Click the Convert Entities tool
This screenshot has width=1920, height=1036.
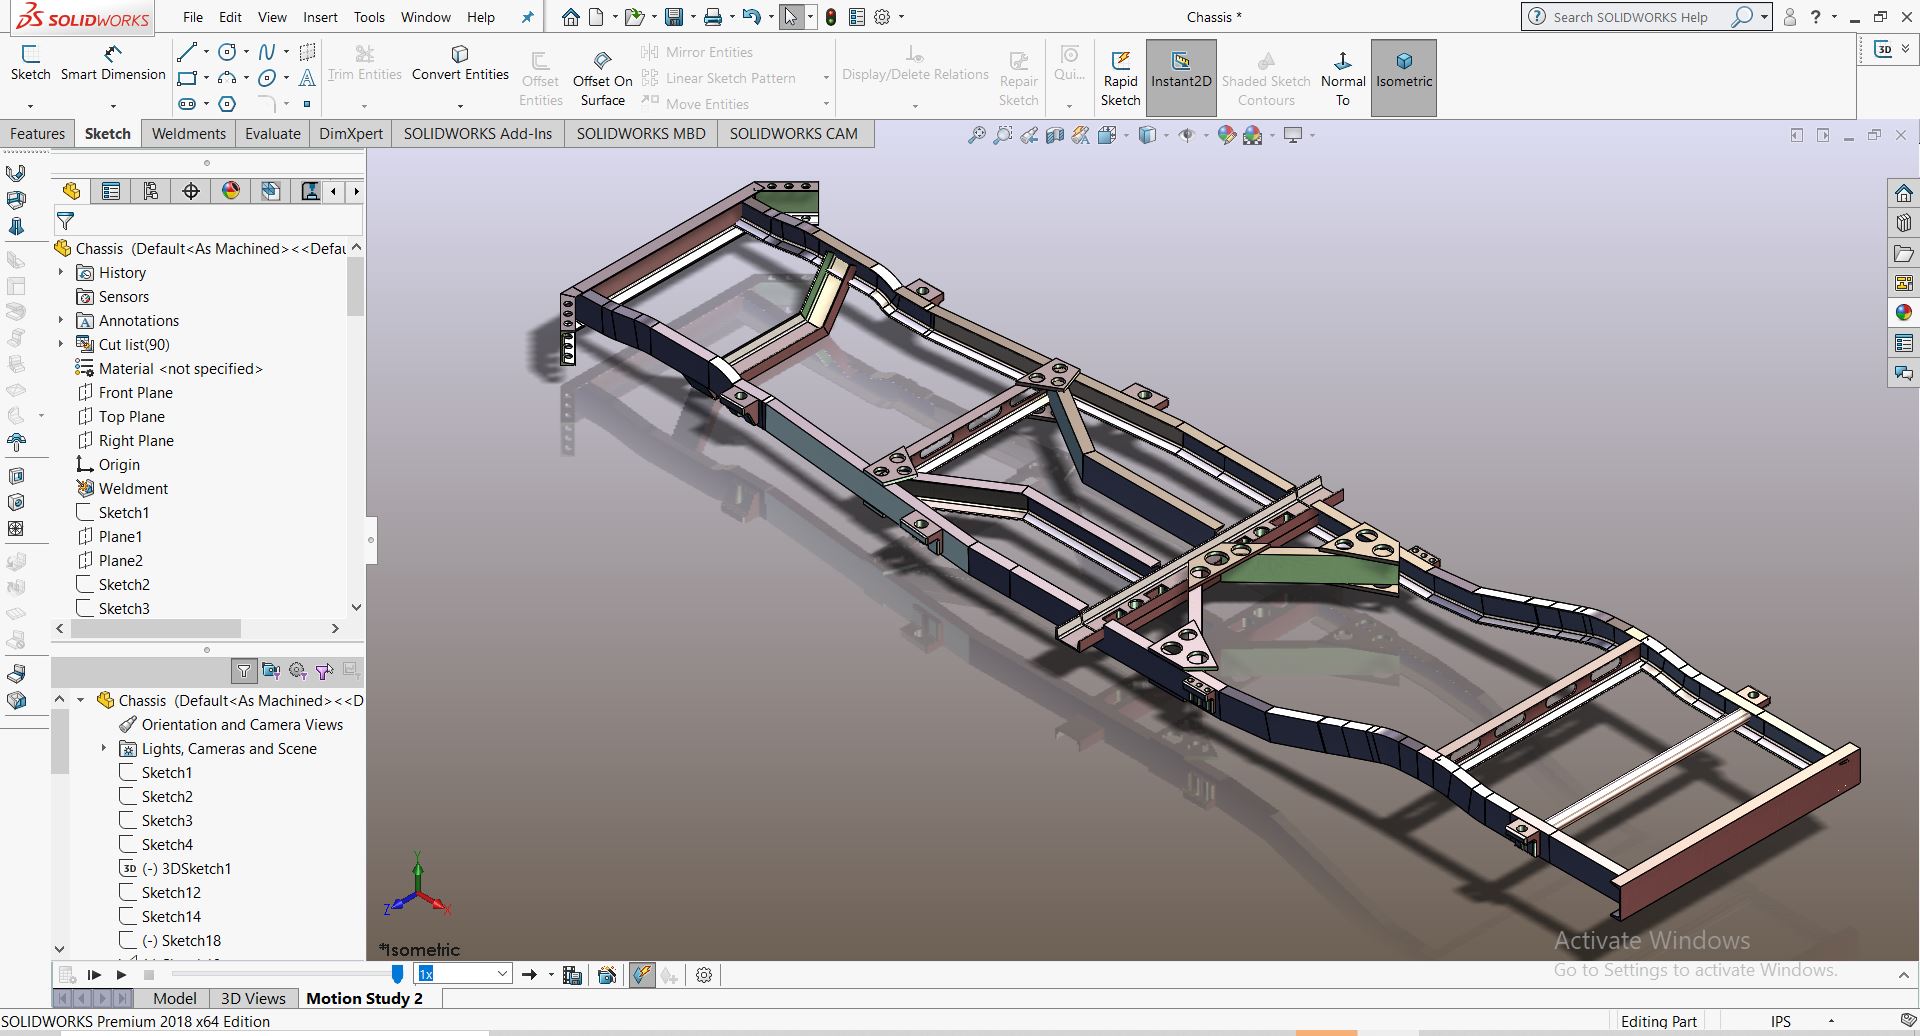[x=460, y=63]
